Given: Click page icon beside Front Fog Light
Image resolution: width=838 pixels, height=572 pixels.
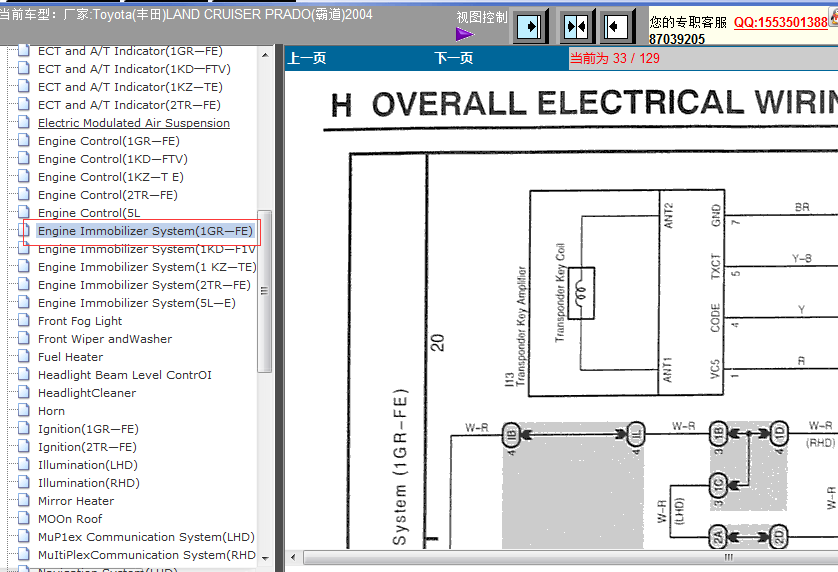Looking at the screenshot, I should 24,320.
